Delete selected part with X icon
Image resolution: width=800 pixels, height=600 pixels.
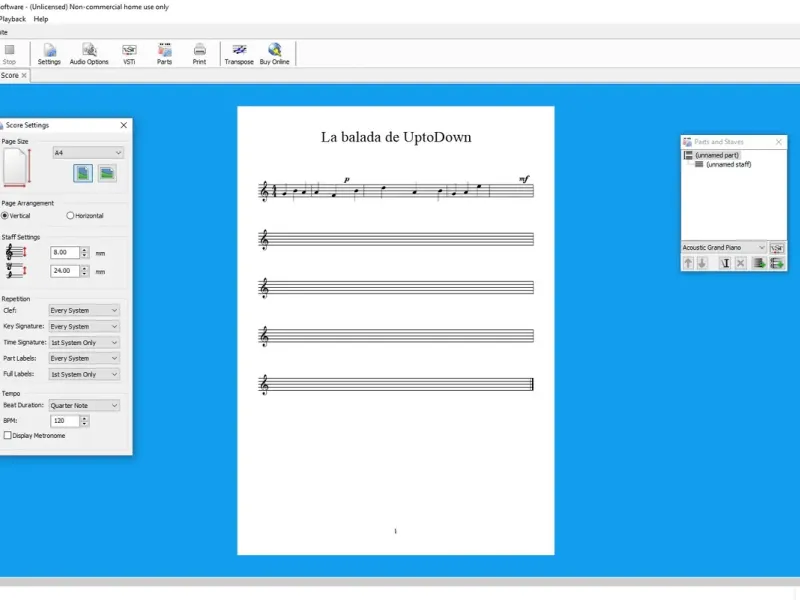pos(741,263)
